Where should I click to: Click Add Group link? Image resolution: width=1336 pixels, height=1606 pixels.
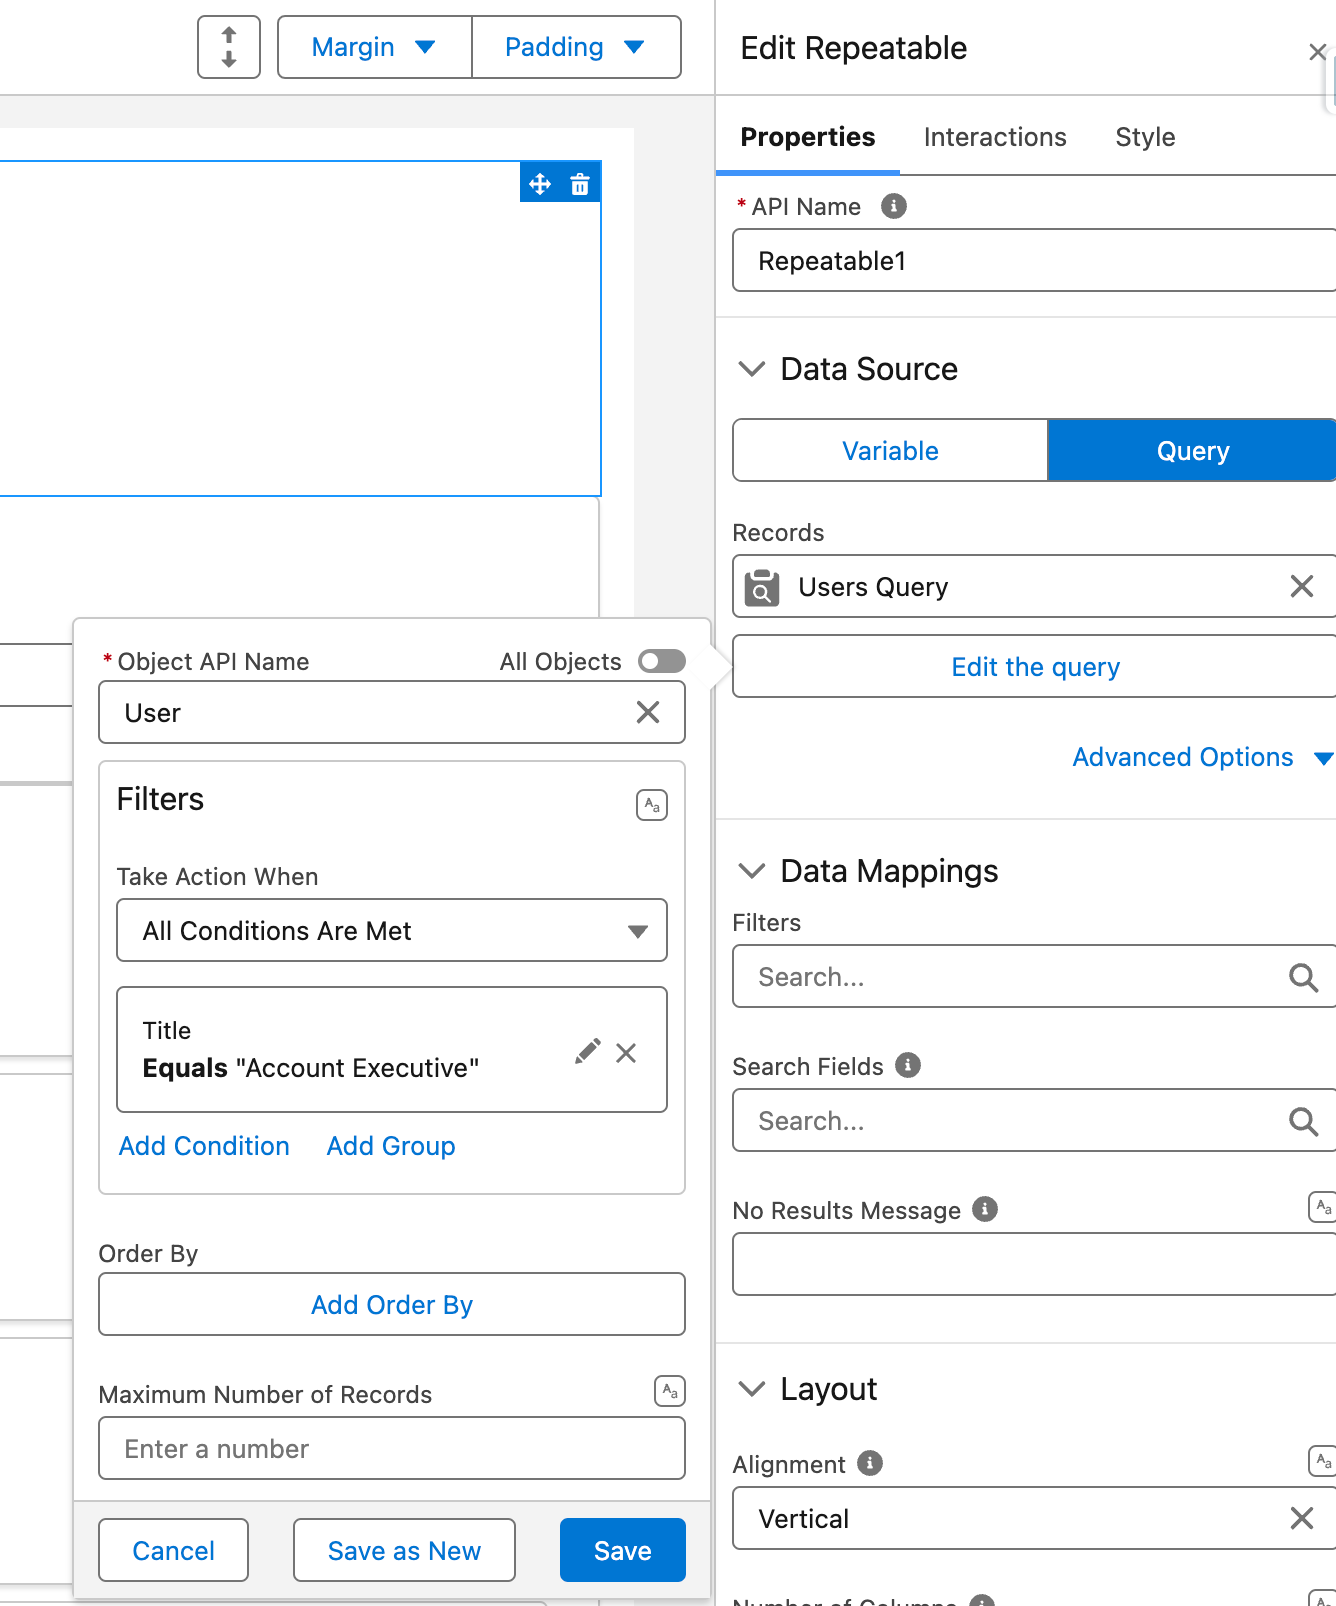click(391, 1146)
